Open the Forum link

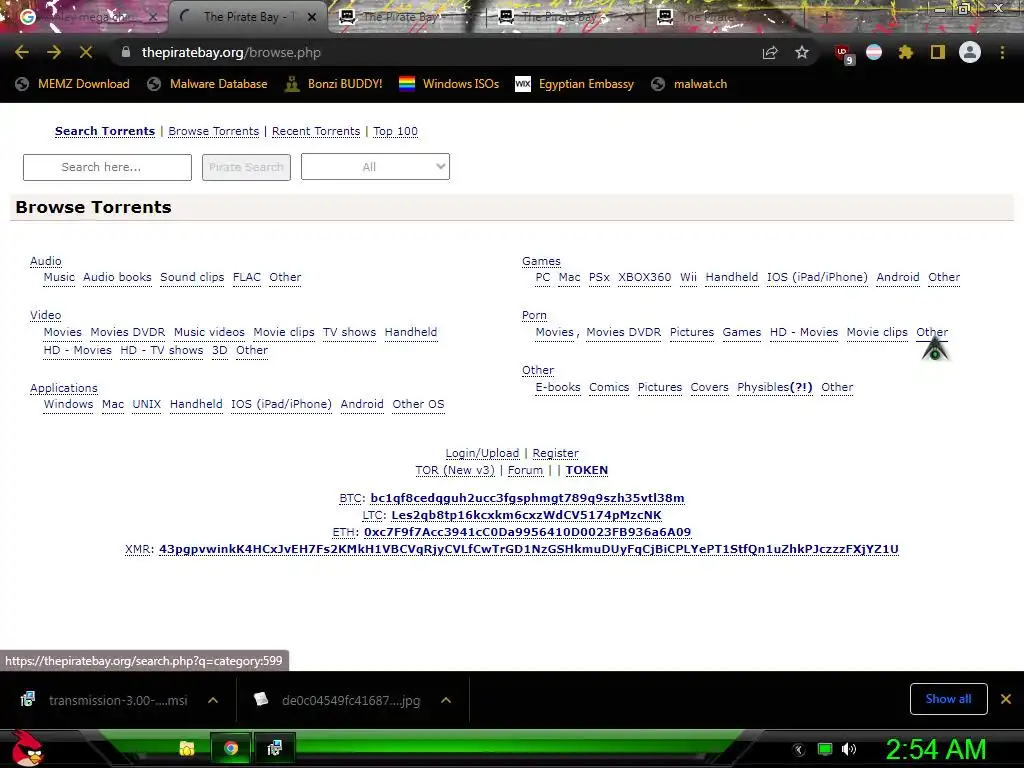(525, 470)
